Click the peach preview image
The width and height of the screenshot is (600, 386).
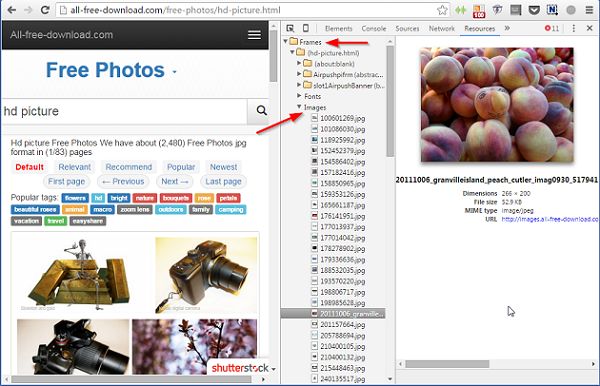[x=497, y=104]
